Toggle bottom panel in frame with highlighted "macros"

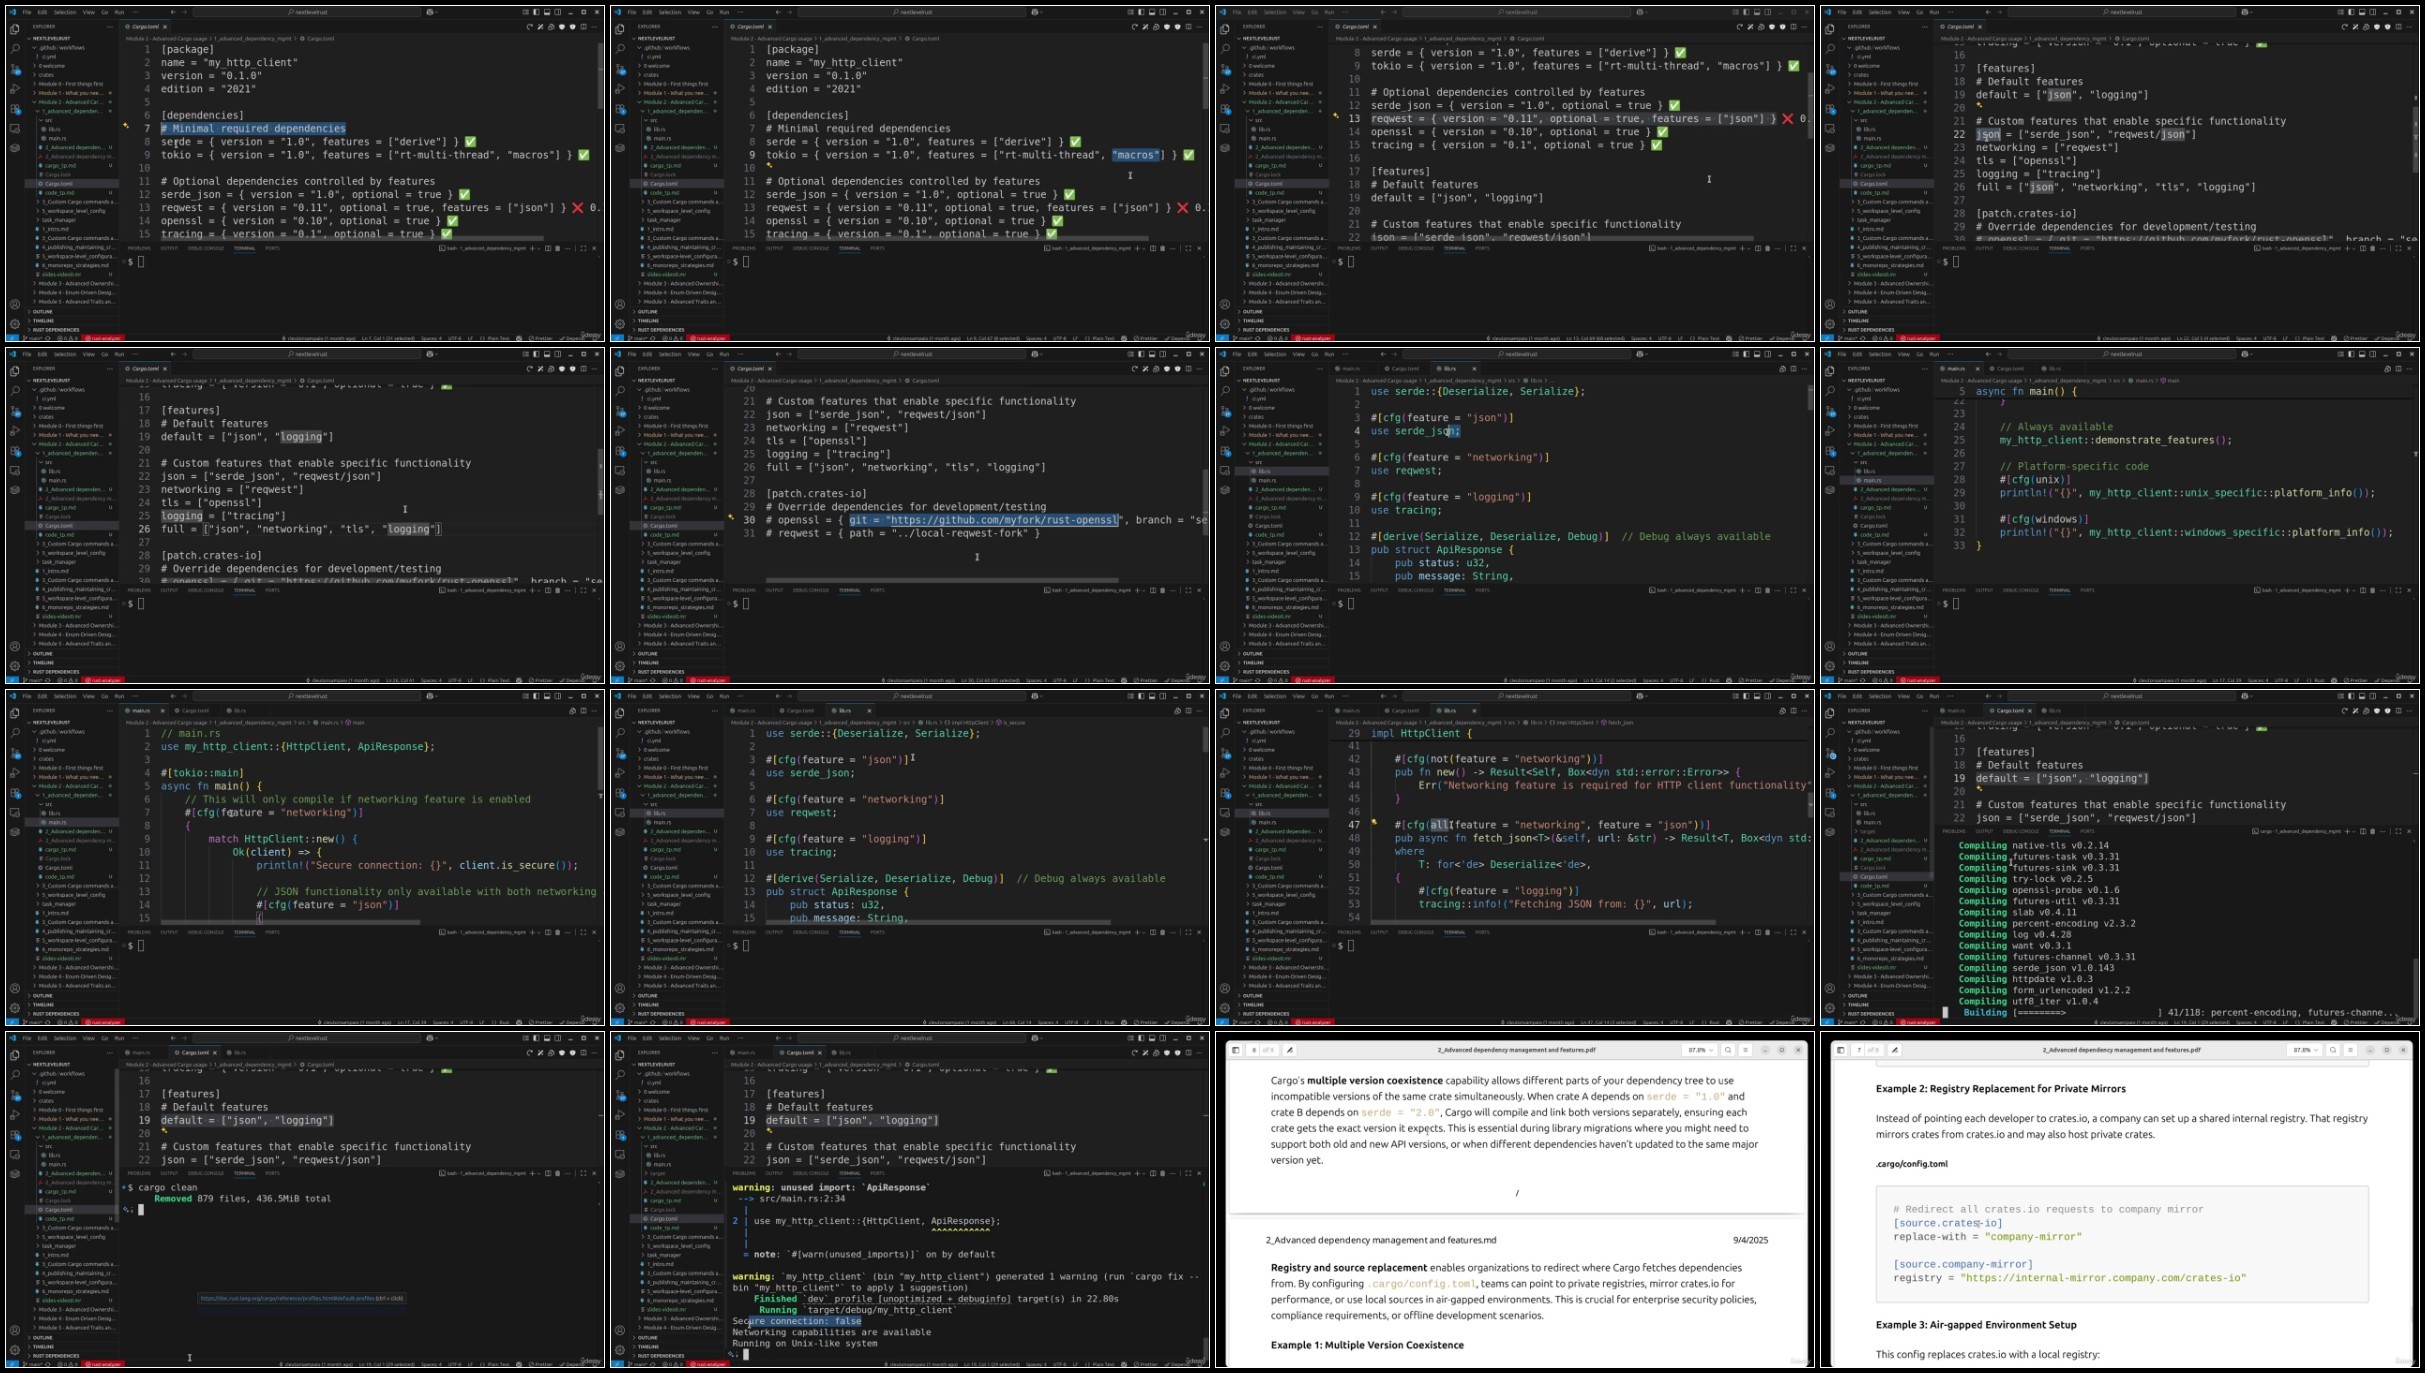tap(1151, 12)
